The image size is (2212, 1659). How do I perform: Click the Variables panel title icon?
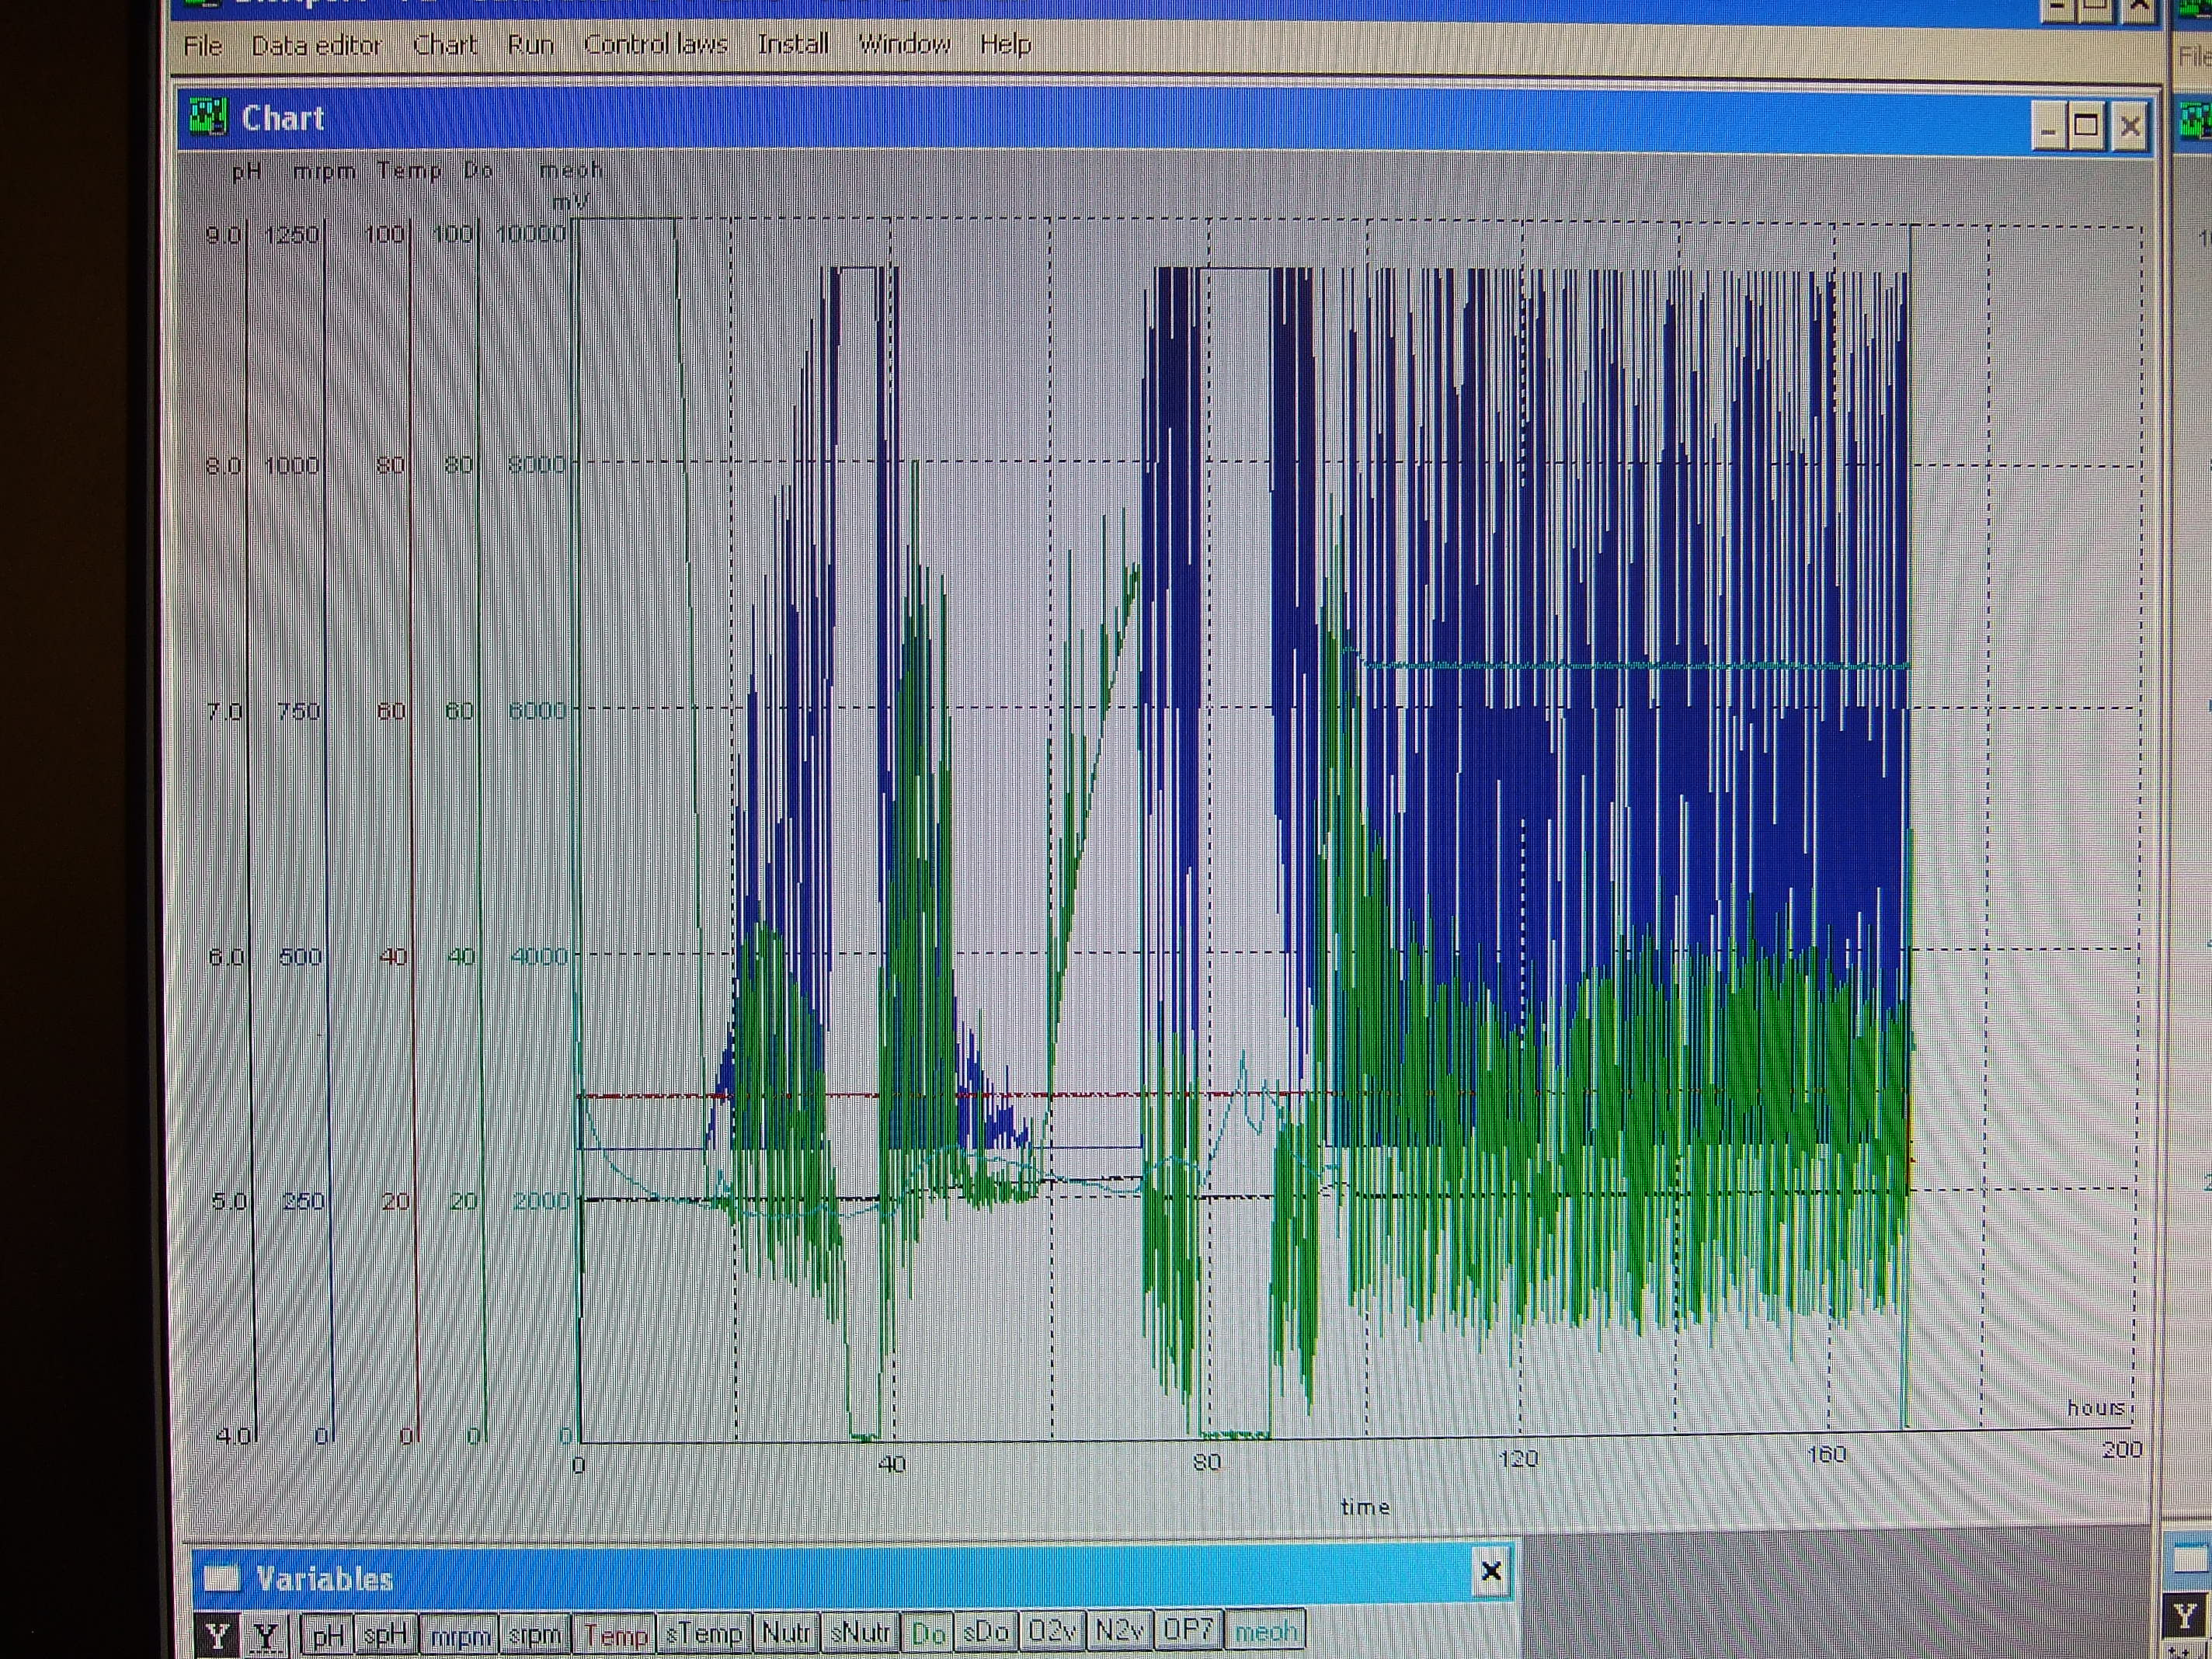click(x=222, y=1579)
